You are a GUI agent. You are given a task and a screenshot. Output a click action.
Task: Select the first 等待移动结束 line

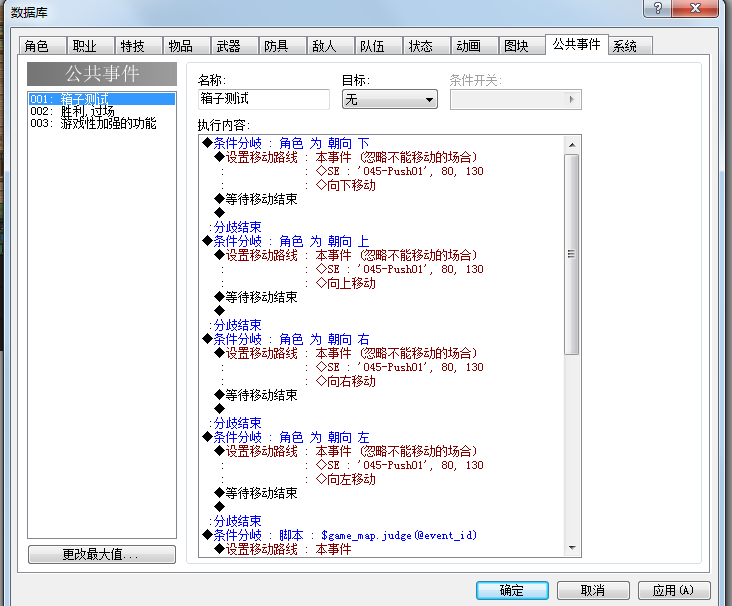tap(256, 199)
